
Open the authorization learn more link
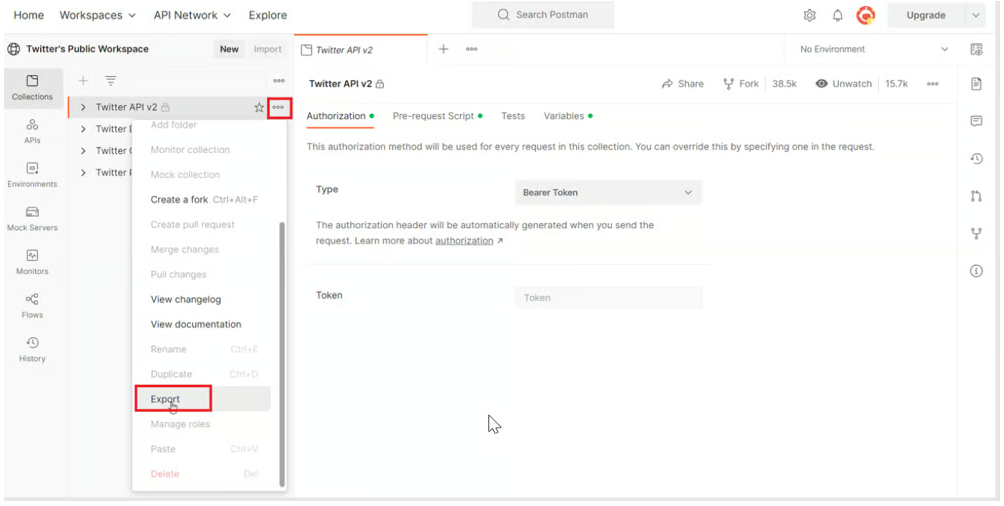(464, 241)
